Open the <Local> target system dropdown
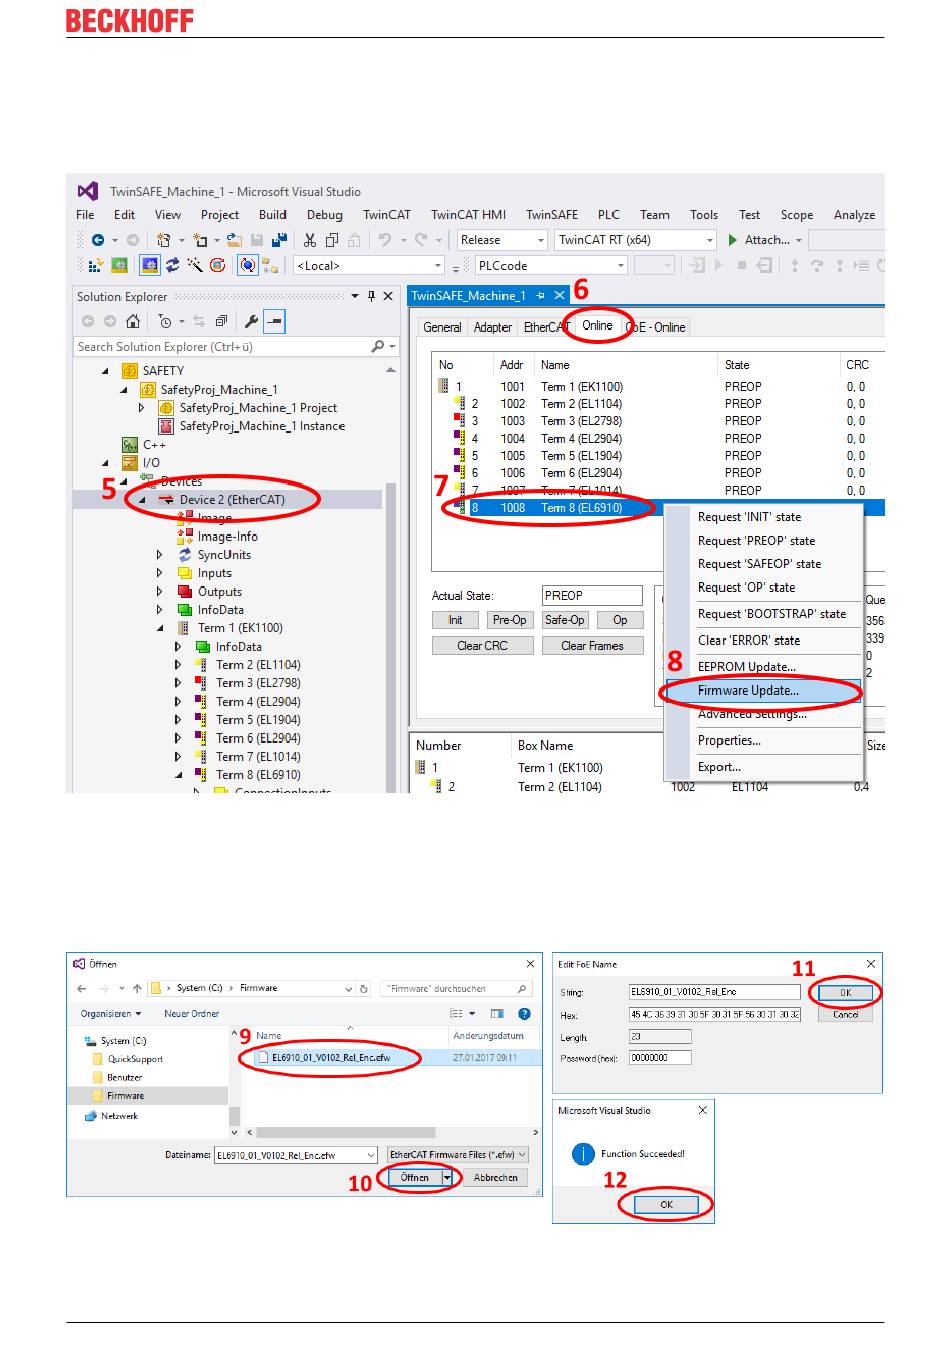 438,265
